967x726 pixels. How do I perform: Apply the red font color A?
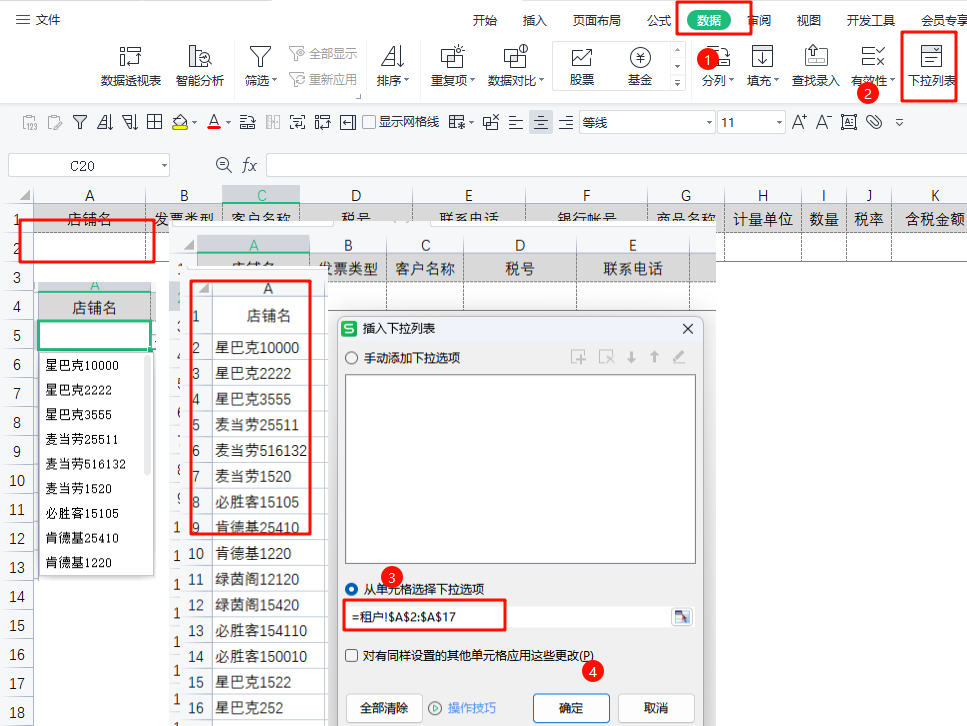pos(214,122)
